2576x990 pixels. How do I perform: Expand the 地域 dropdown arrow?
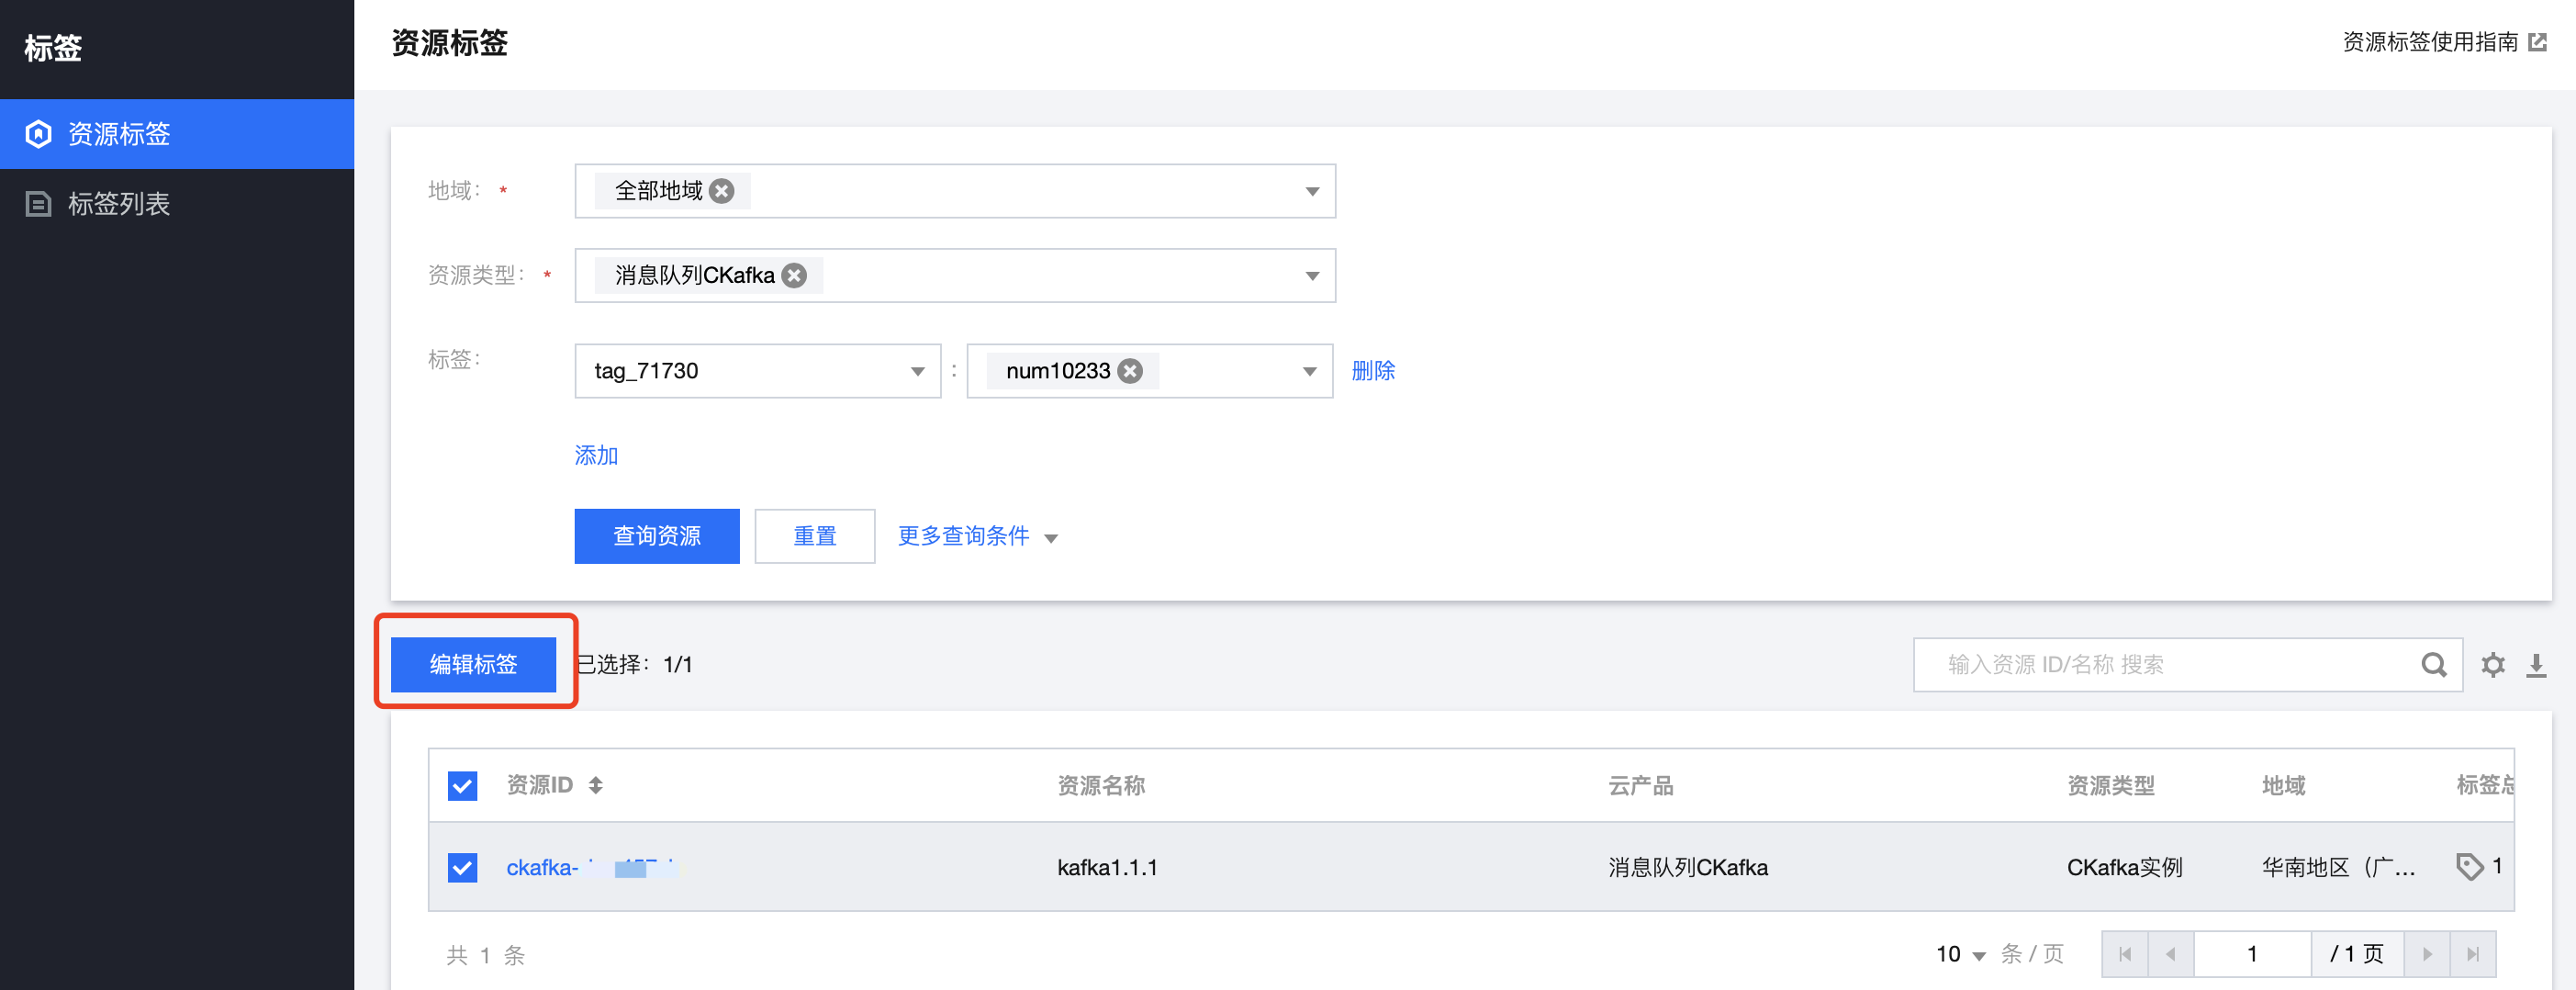[1312, 191]
